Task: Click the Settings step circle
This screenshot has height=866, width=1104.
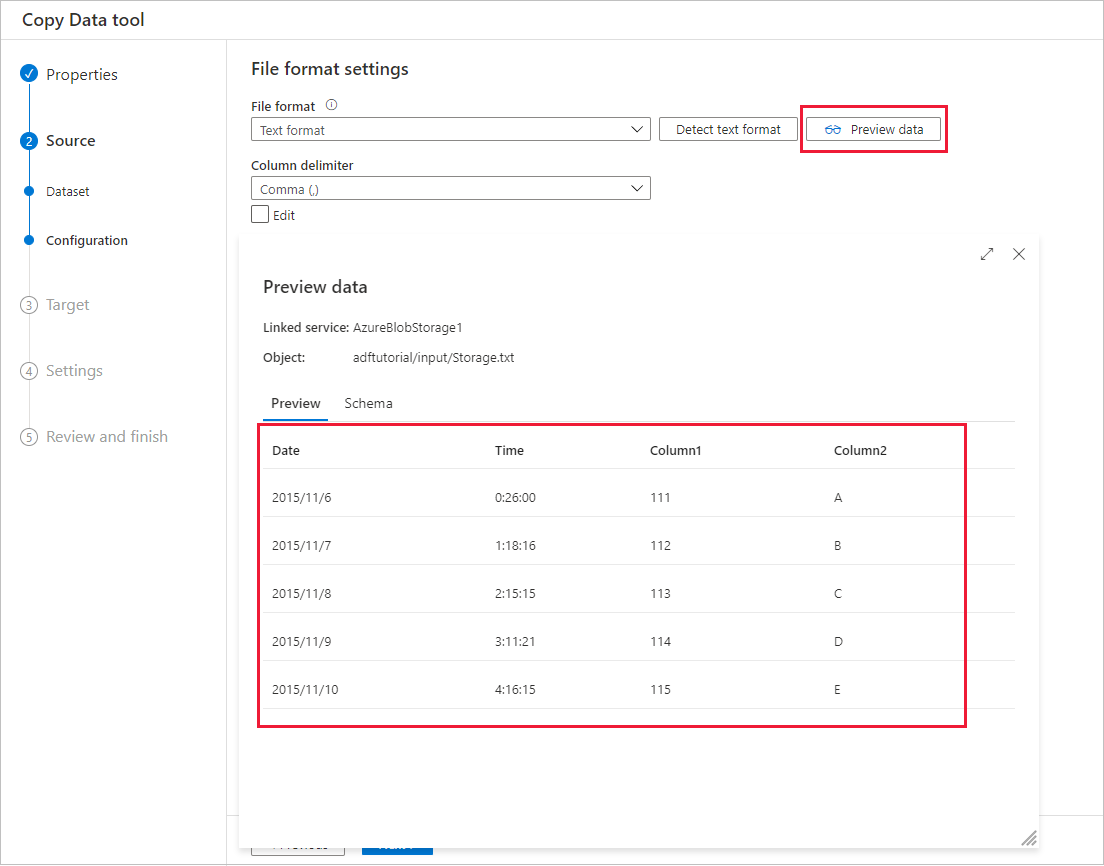Action: click(29, 371)
